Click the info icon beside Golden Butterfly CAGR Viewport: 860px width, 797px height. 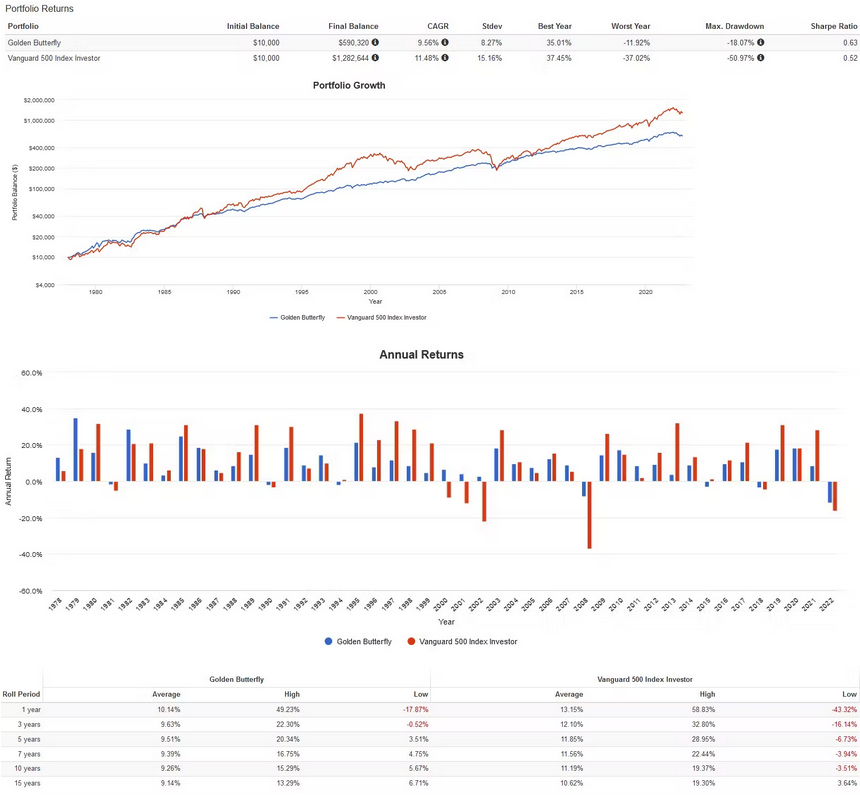[447, 43]
